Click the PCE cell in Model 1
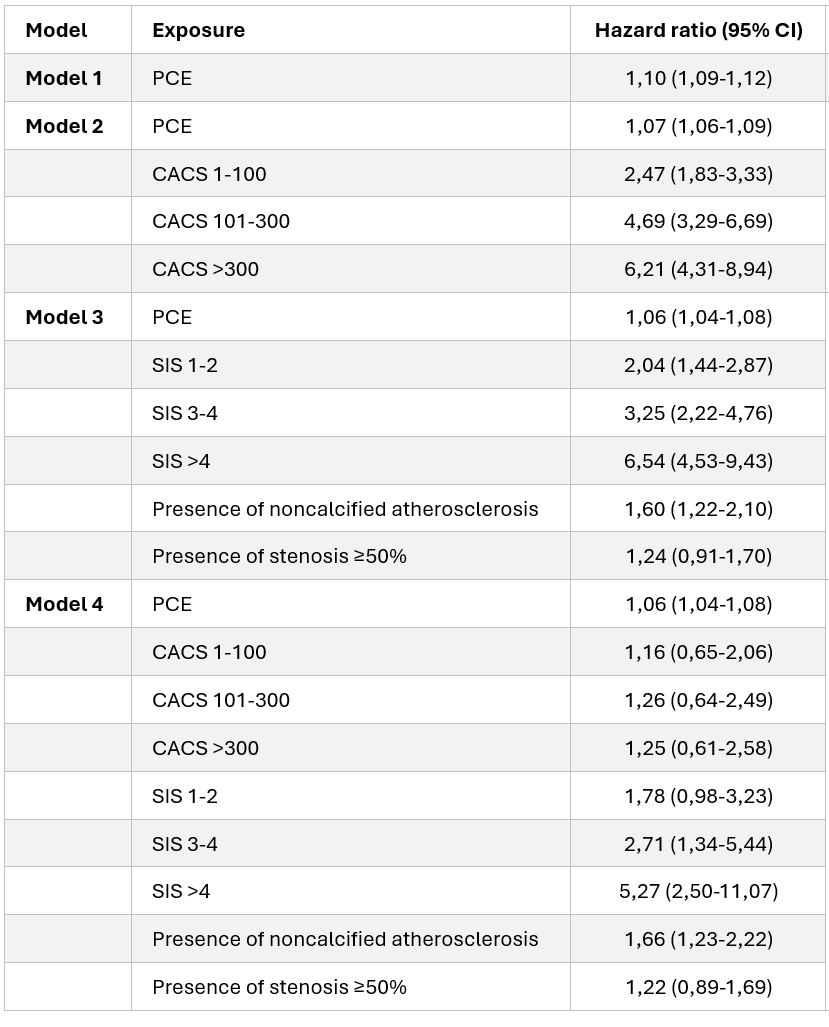The width and height of the screenshot is (829, 1027). [x=172, y=78]
